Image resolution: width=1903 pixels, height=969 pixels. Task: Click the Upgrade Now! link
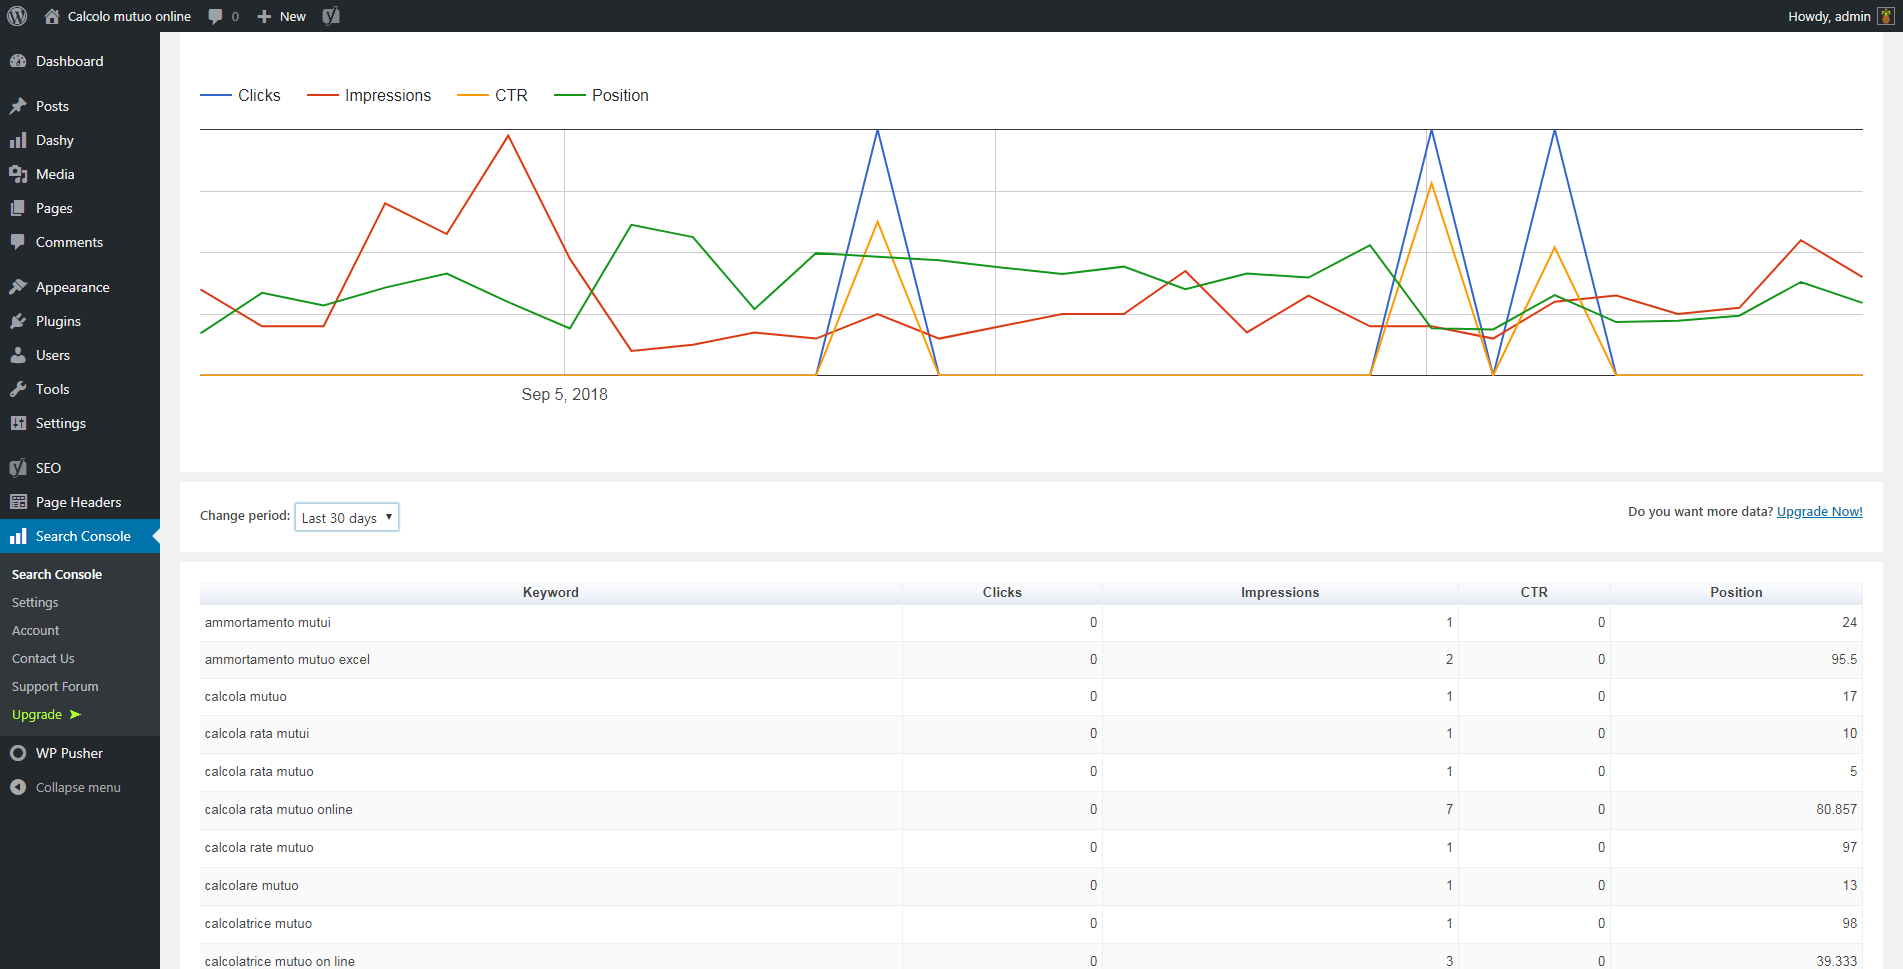(x=1819, y=511)
